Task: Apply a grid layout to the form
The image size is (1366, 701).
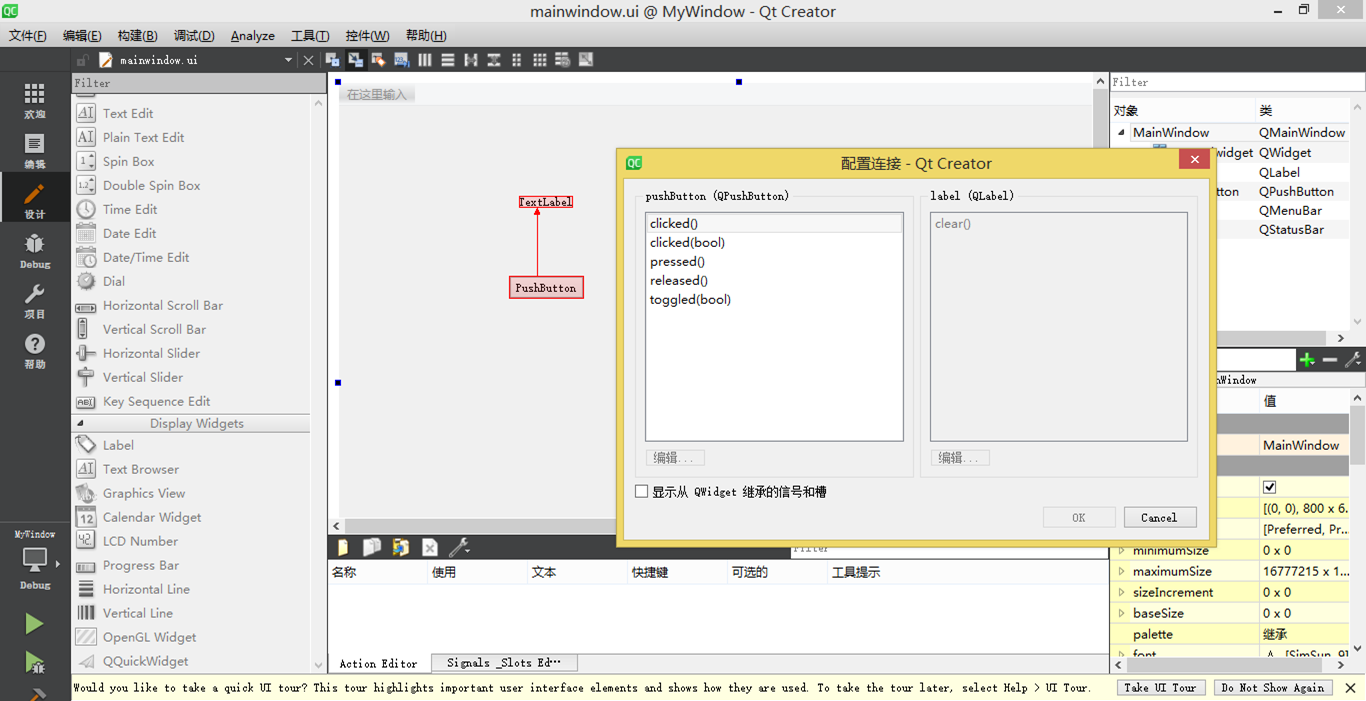Action: 539,59
